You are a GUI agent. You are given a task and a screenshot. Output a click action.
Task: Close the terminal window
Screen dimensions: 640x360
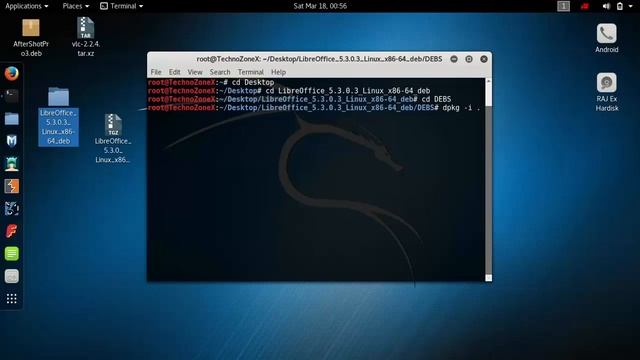tap(484, 59)
